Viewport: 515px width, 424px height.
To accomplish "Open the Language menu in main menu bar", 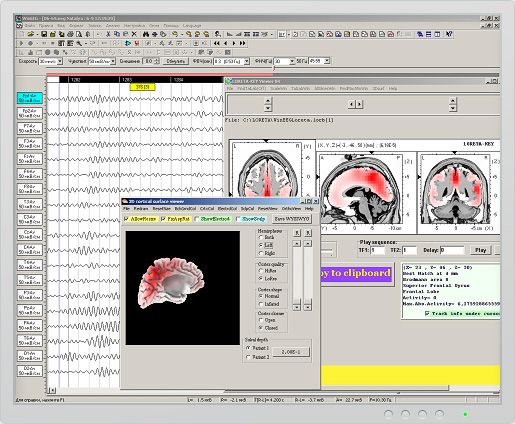I will [x=192, y=25].
